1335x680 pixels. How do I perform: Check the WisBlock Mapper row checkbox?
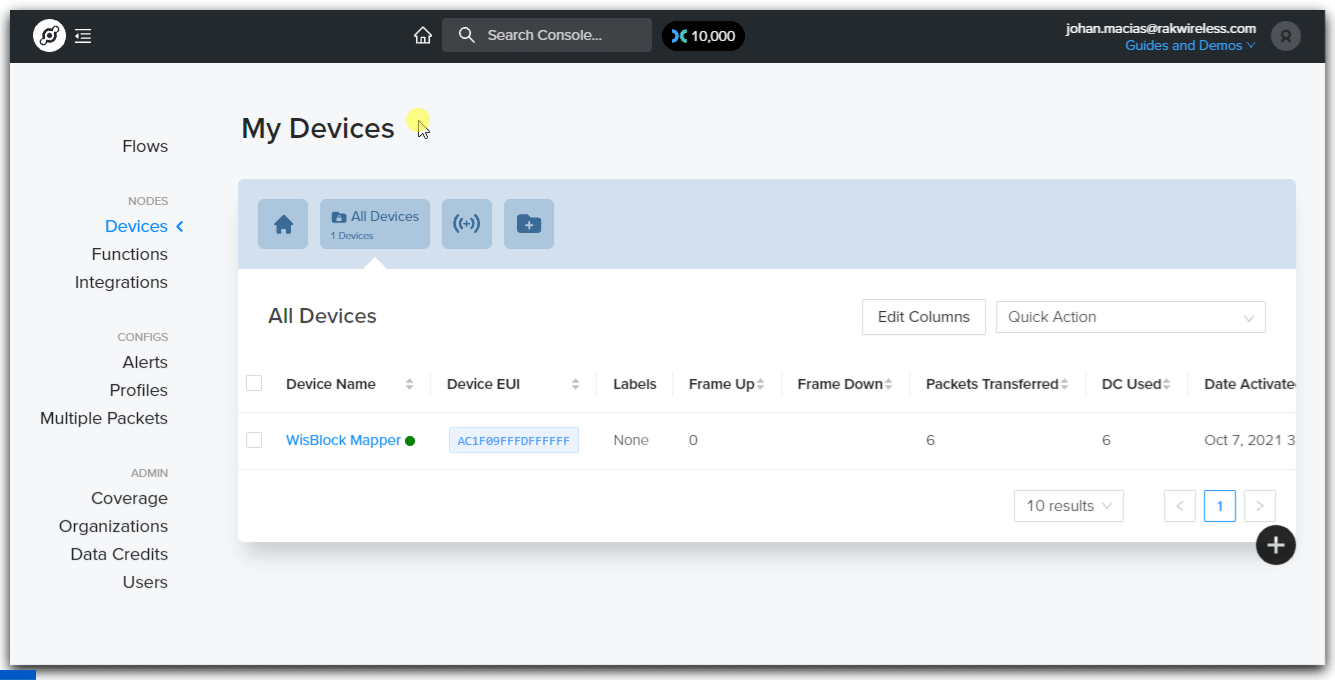pos(254,440)
